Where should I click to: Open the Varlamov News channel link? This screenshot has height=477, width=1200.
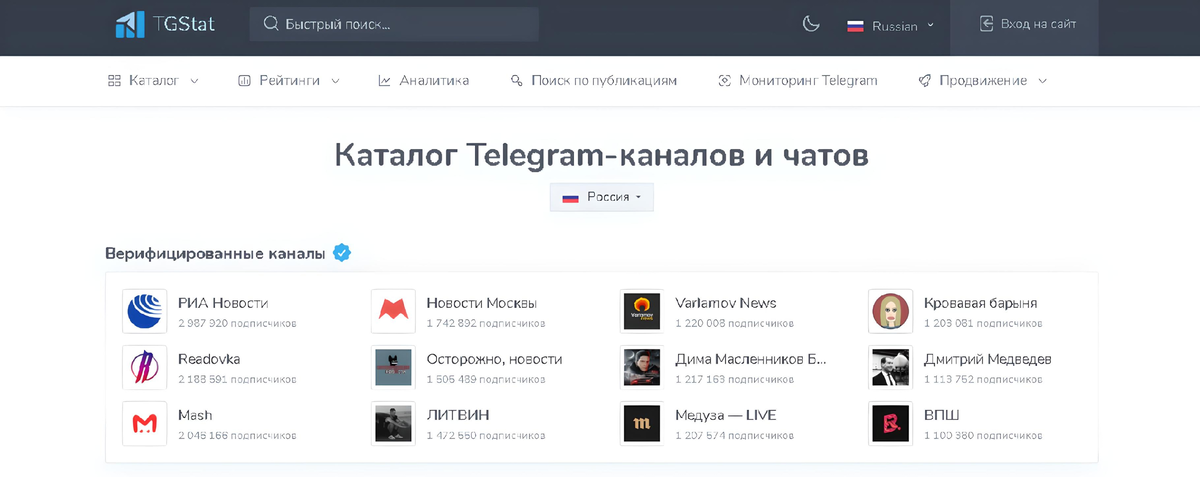click(x=726, y=303)
